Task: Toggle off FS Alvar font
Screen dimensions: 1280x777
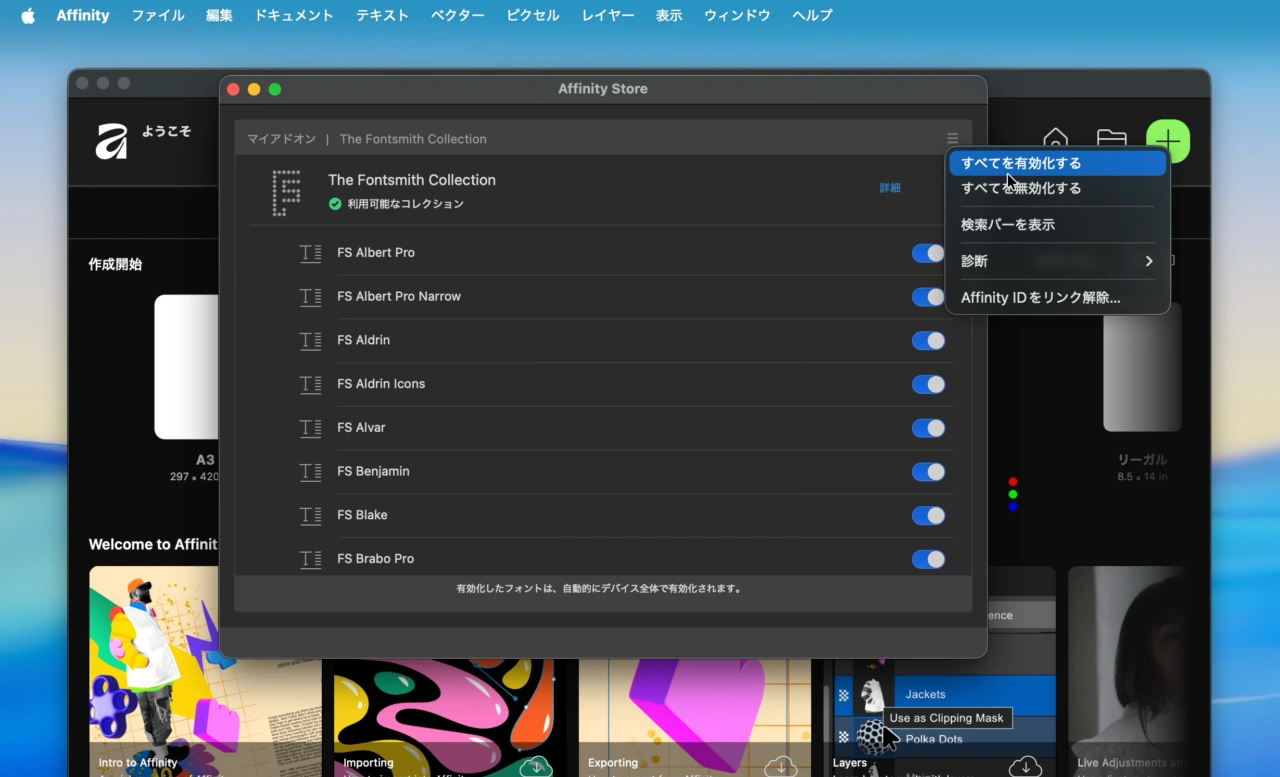Action: [x=927, y=428]
